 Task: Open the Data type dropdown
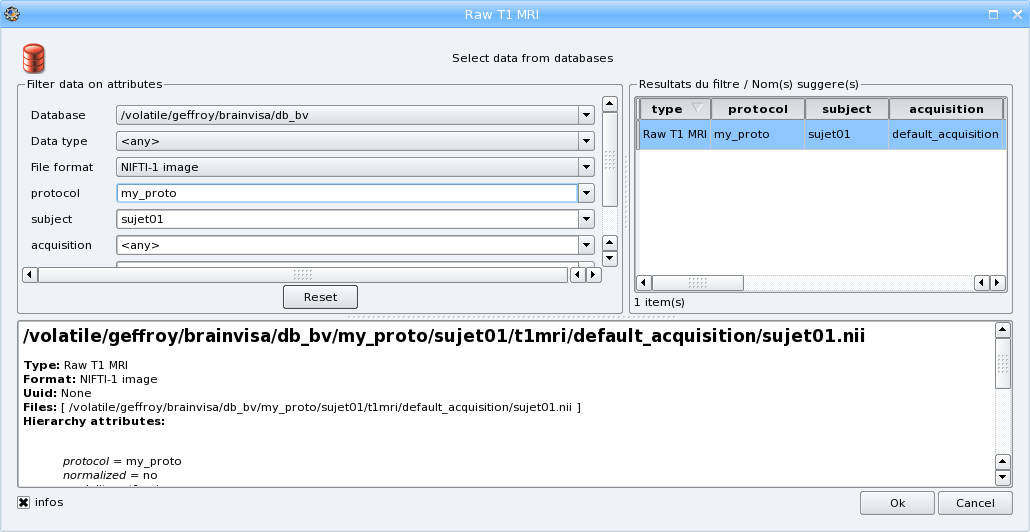tap(586, 141)
